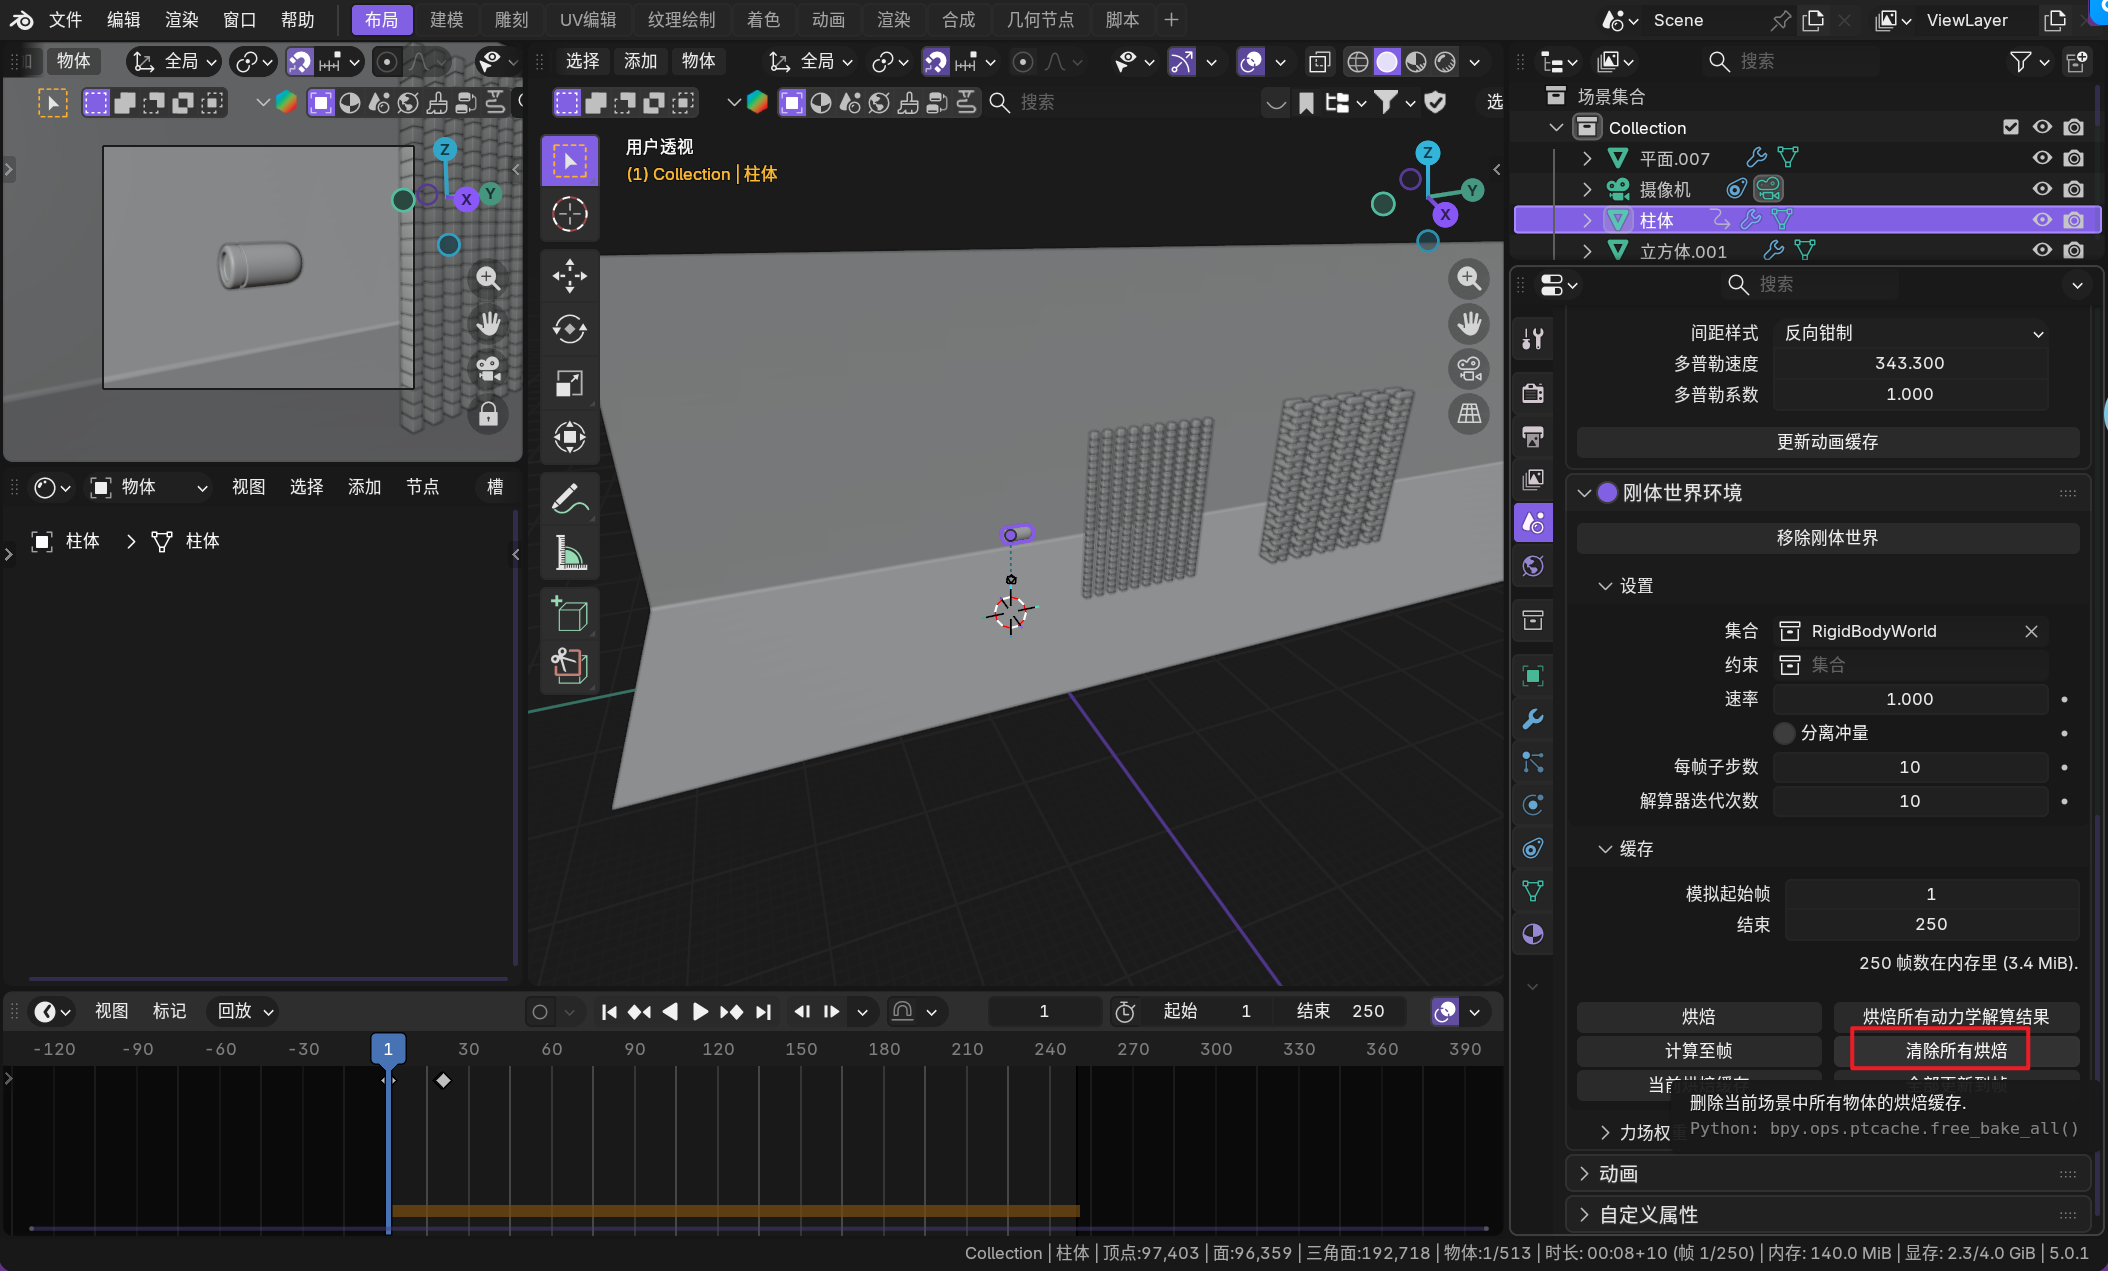
Task: Open the Modifiers wrench properties tab
Action: point(1533,719)
